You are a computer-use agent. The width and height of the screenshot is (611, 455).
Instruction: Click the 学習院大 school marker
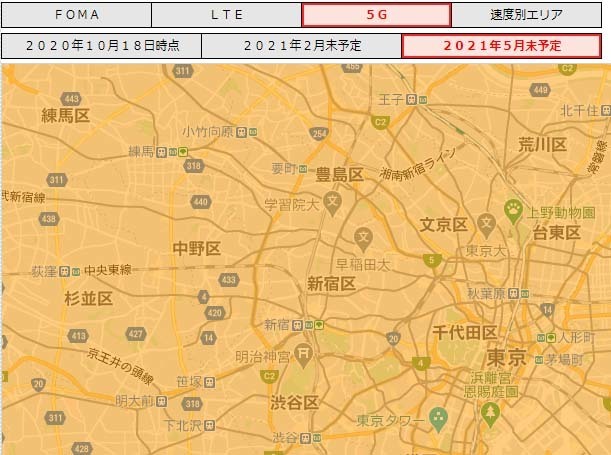(332, 203)
